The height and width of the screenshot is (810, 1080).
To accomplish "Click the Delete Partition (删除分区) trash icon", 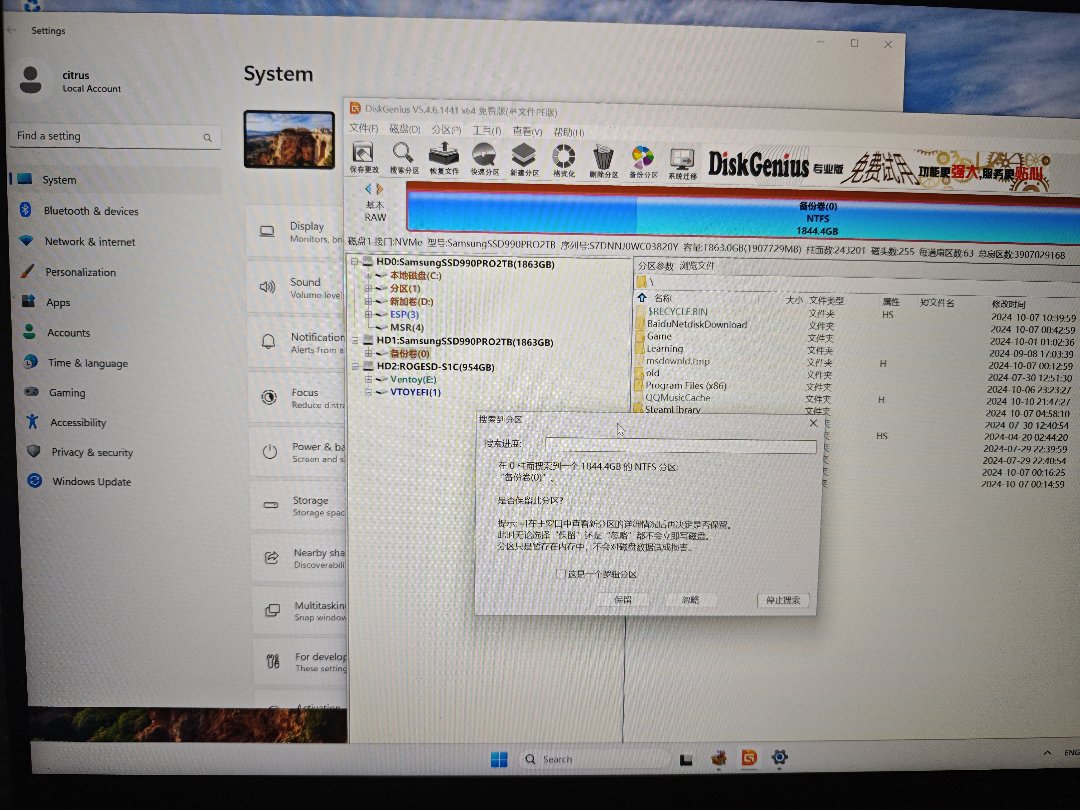I will pos(603,160).
